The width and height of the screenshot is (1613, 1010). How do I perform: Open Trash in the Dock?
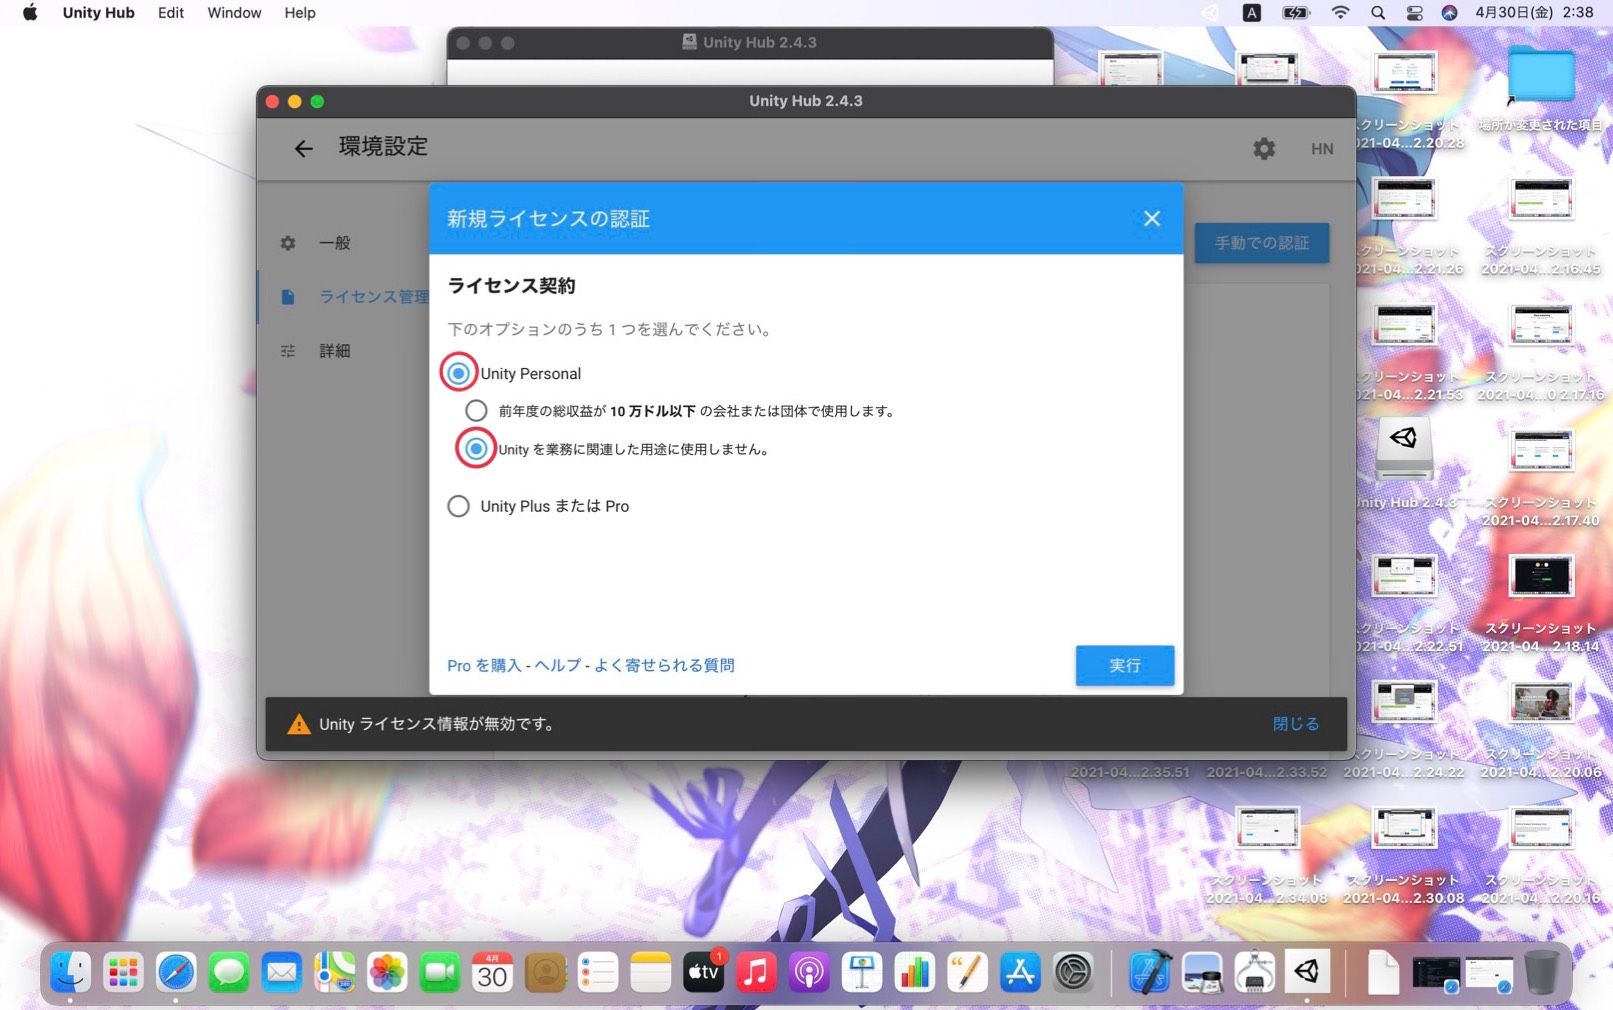click(x=1541, y=972)
